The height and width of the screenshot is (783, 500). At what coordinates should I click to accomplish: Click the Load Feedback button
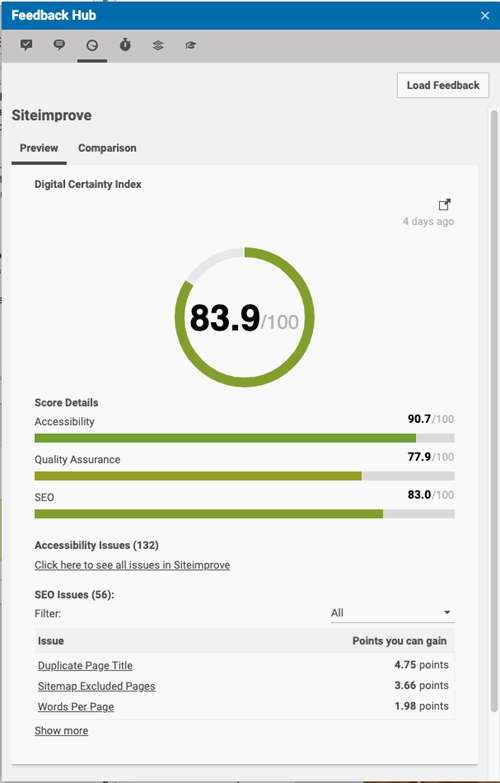pyautogui.click(x=443, y=85)
